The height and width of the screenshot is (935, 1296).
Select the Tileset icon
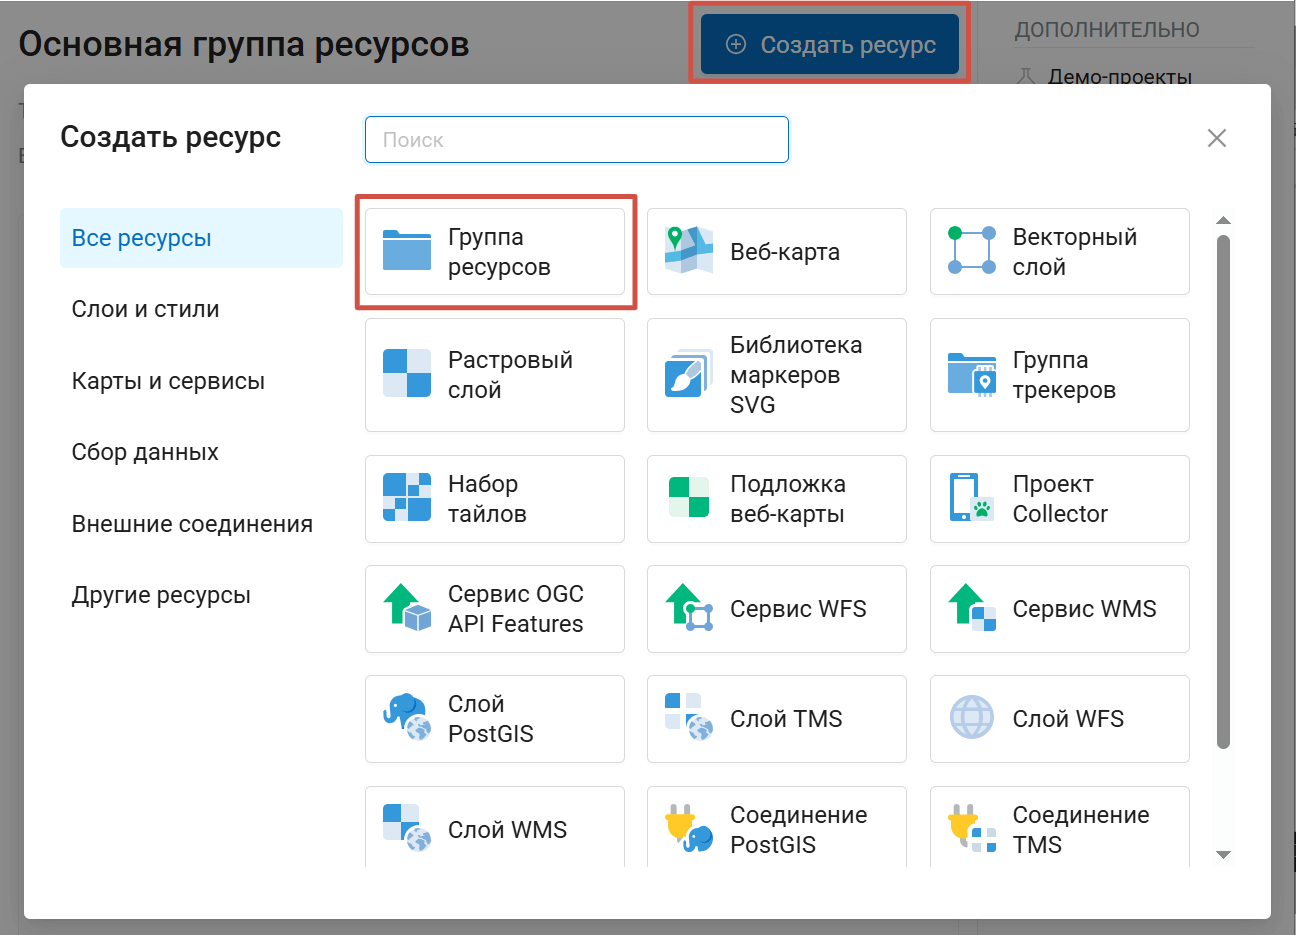pyautogui.click(x=407, y=498)
